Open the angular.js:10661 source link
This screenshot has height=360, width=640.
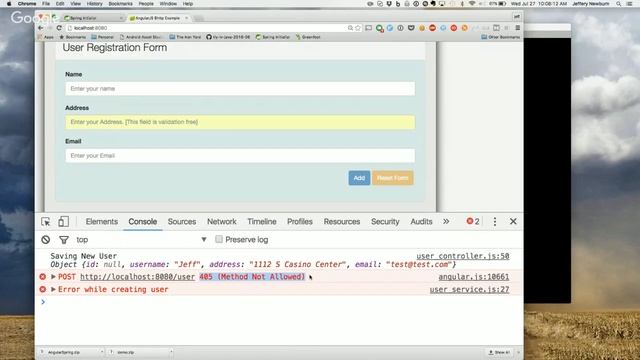coord(473,277)
